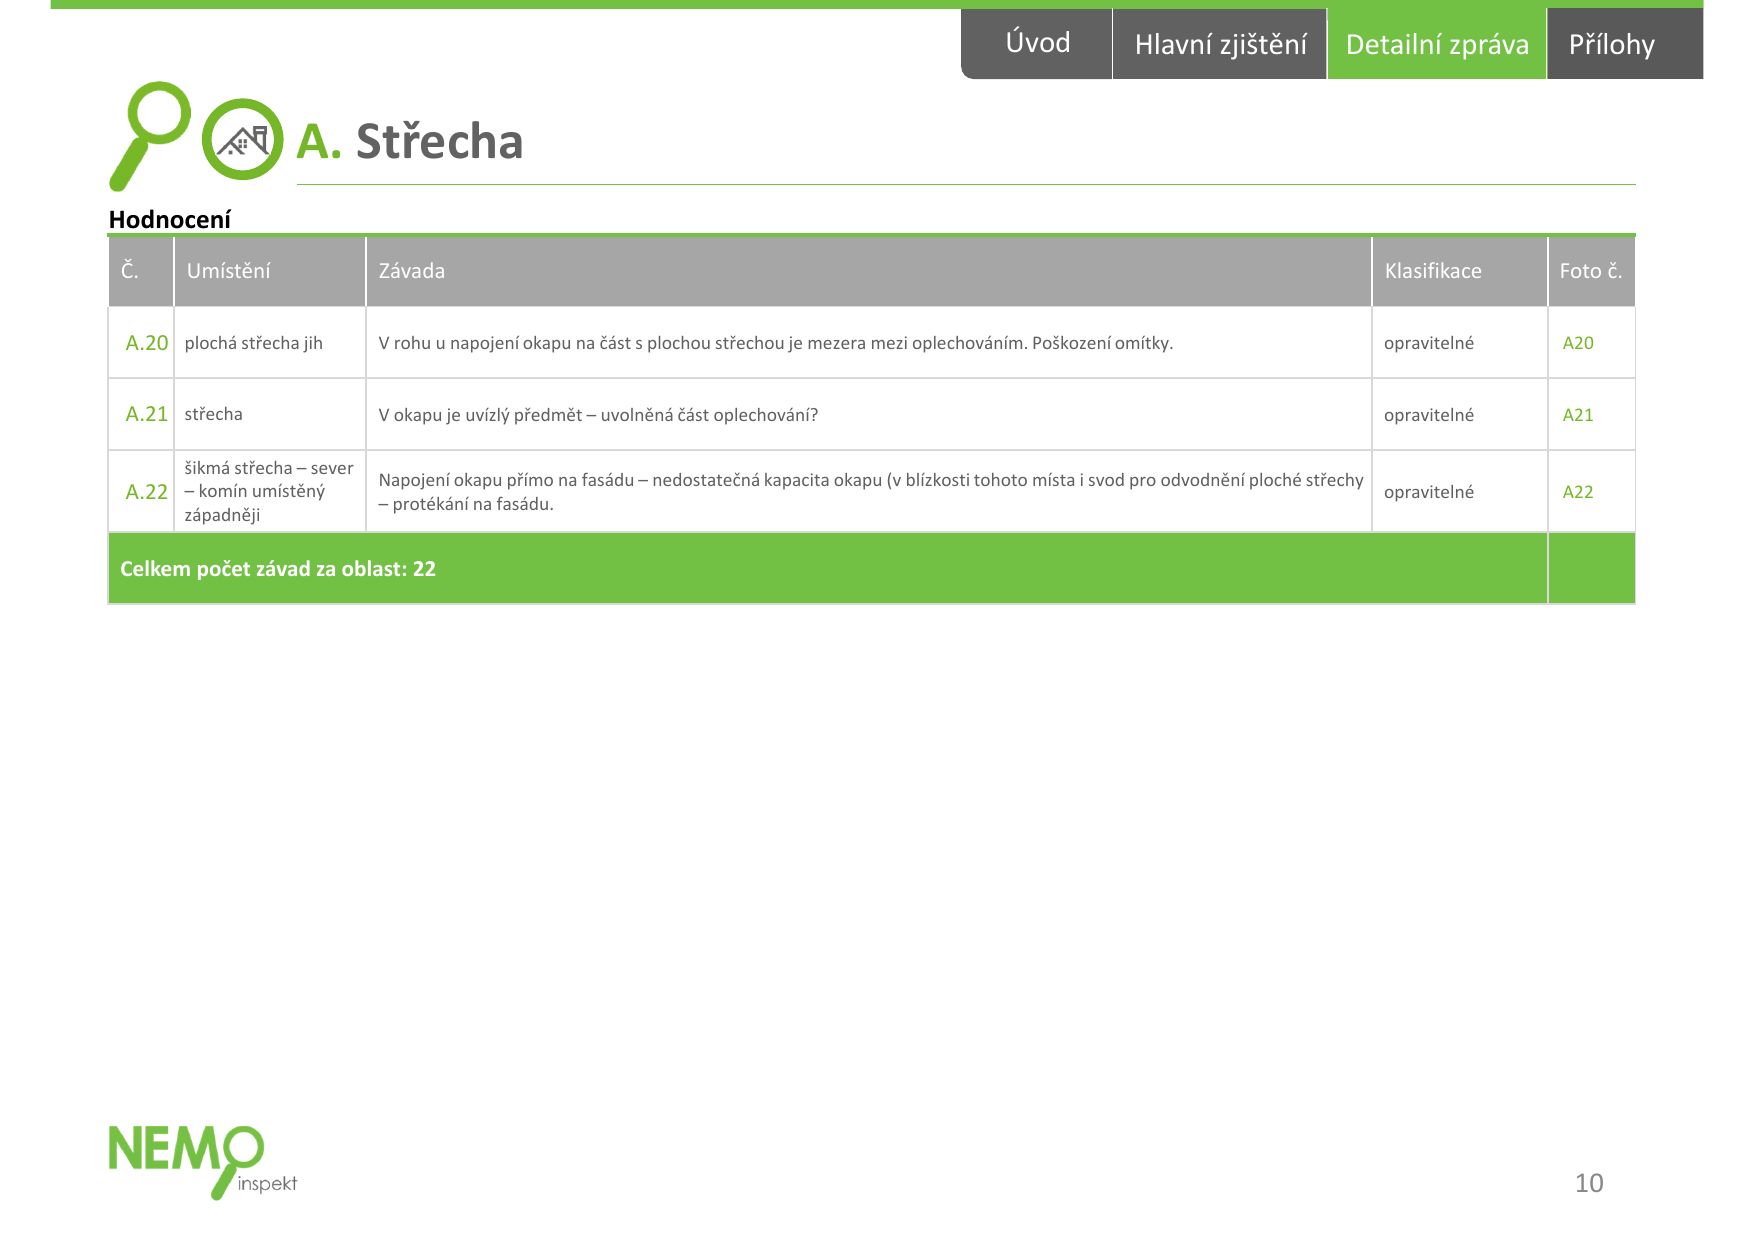Screen dimensions: 1755x1240
Task: Click defect text 'V okapu je uvízlý předmět'
Action: tap(598, 415)
